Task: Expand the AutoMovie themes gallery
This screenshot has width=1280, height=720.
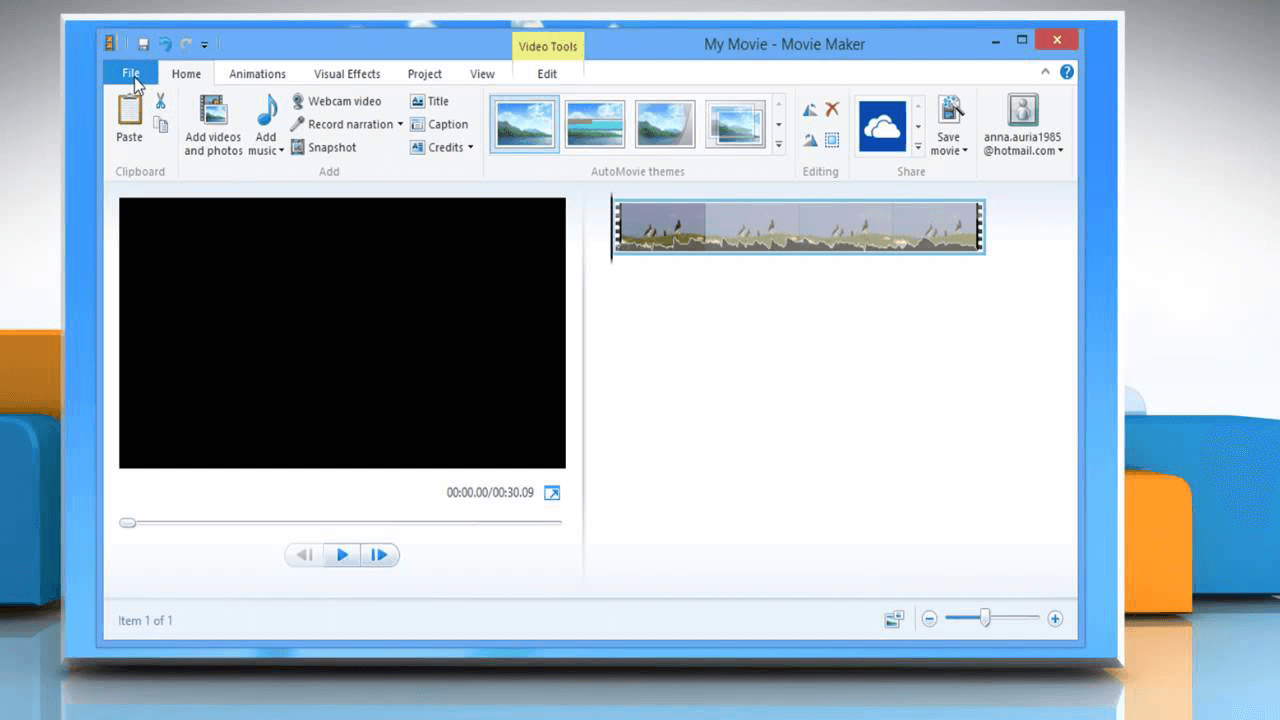Action: (778, 145)
